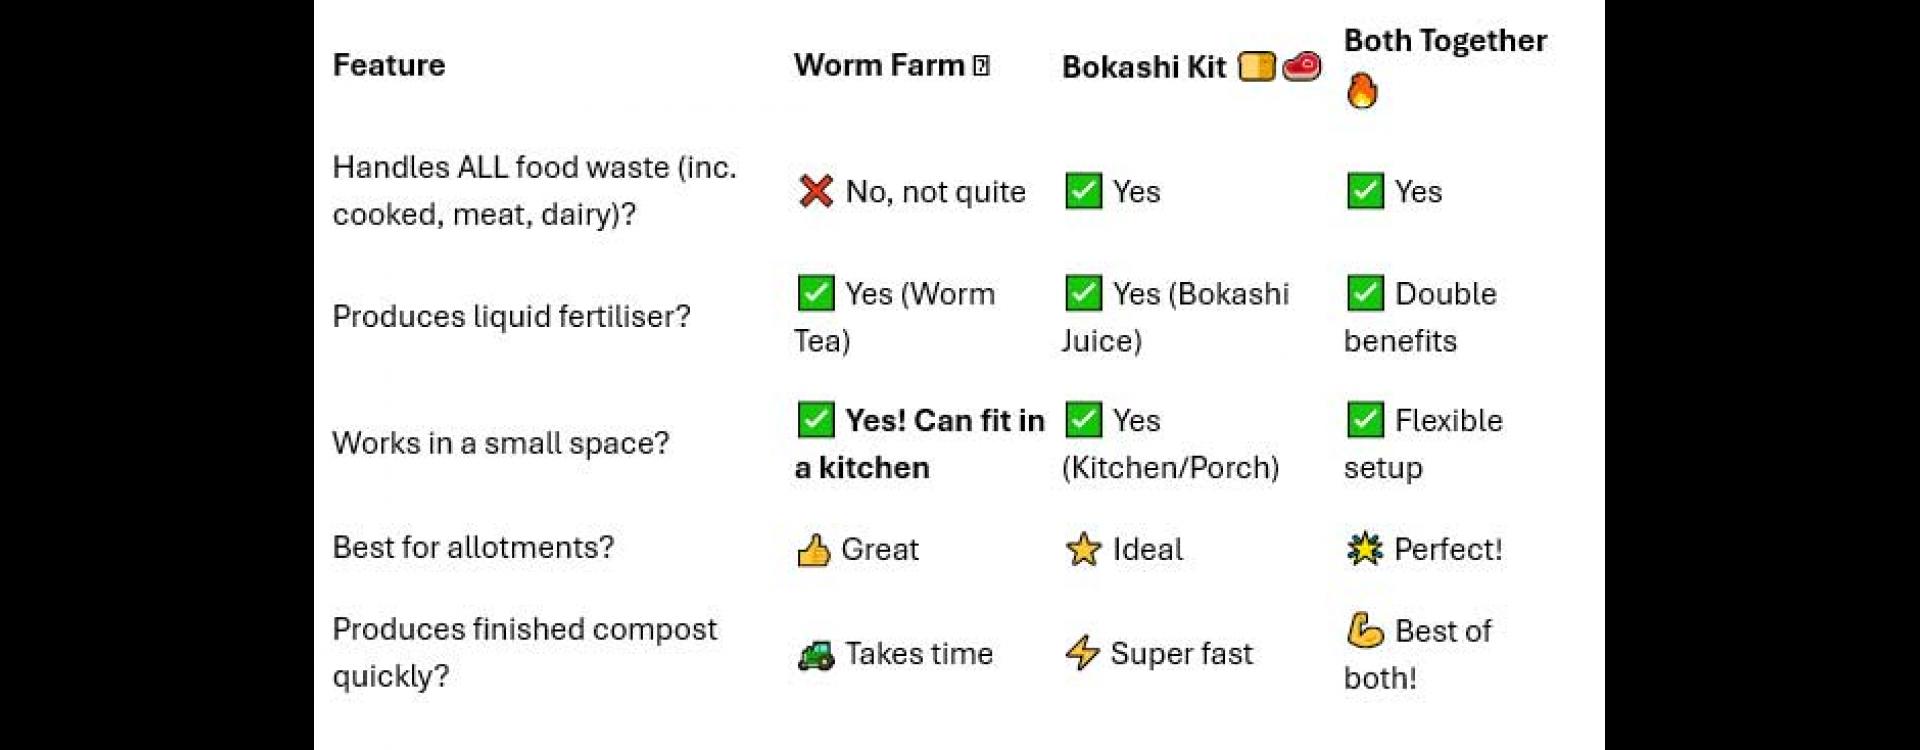Click the thumbs-up icon beside "Great"
This screenshot has width=1920, height=750.
pyautogui.click(x=814, y=550)
